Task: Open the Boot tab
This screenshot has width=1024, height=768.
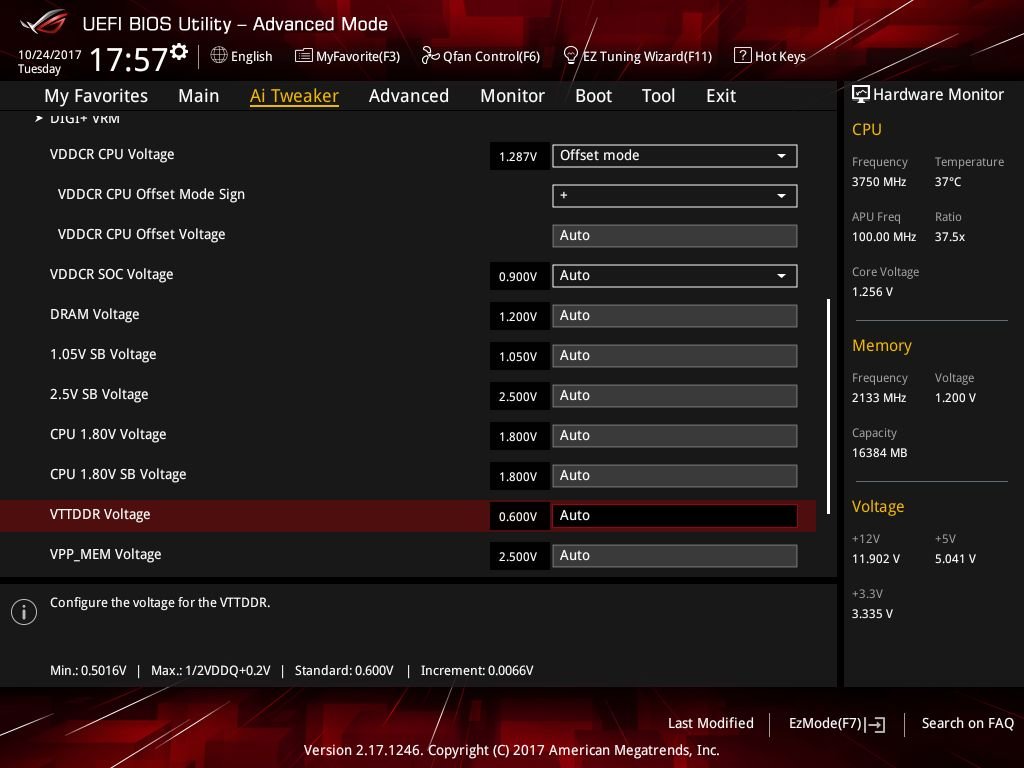Action: [593, 96]
